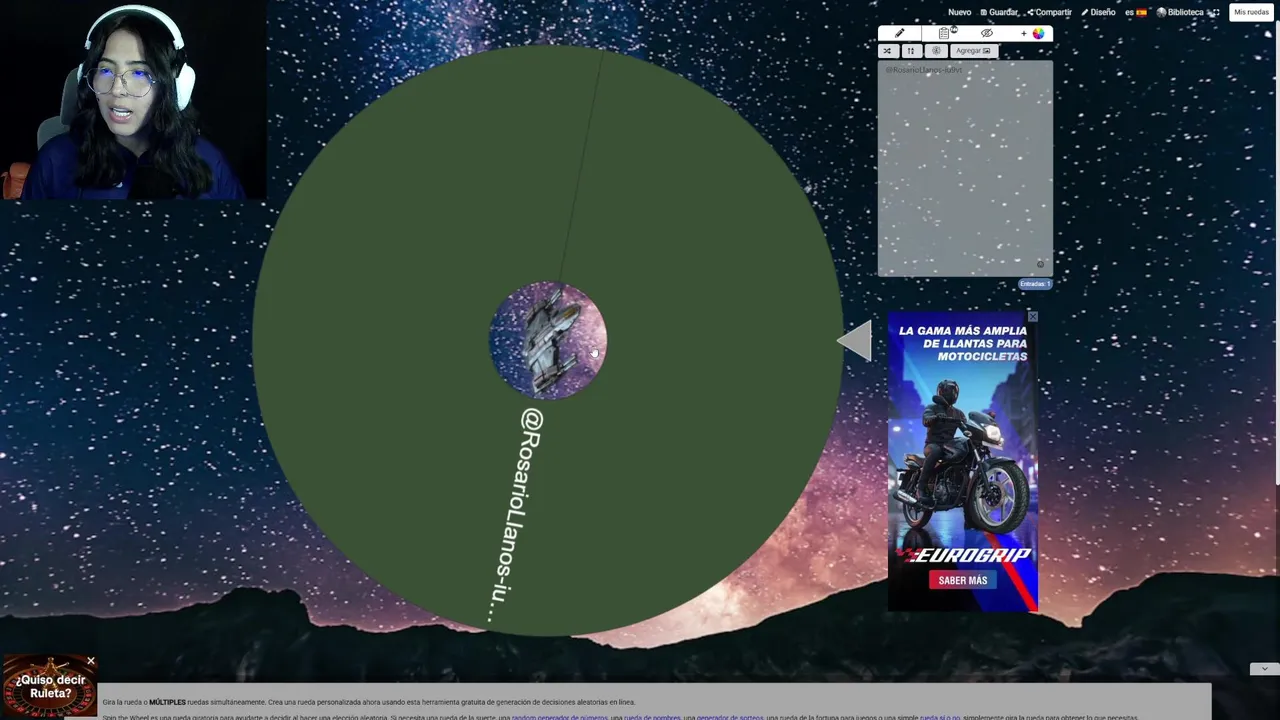Image resolution: width=1280 pixels, height=720 pixels.
Task: Close the Eurogrip advertisement
Action: 1032,317
